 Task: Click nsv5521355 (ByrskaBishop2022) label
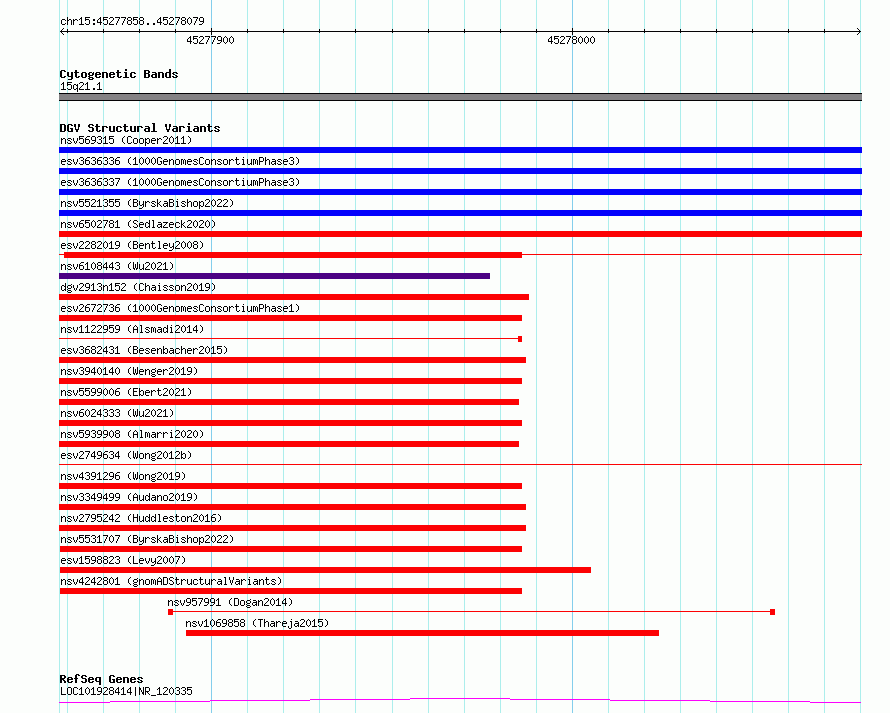(x=147, y=203)
